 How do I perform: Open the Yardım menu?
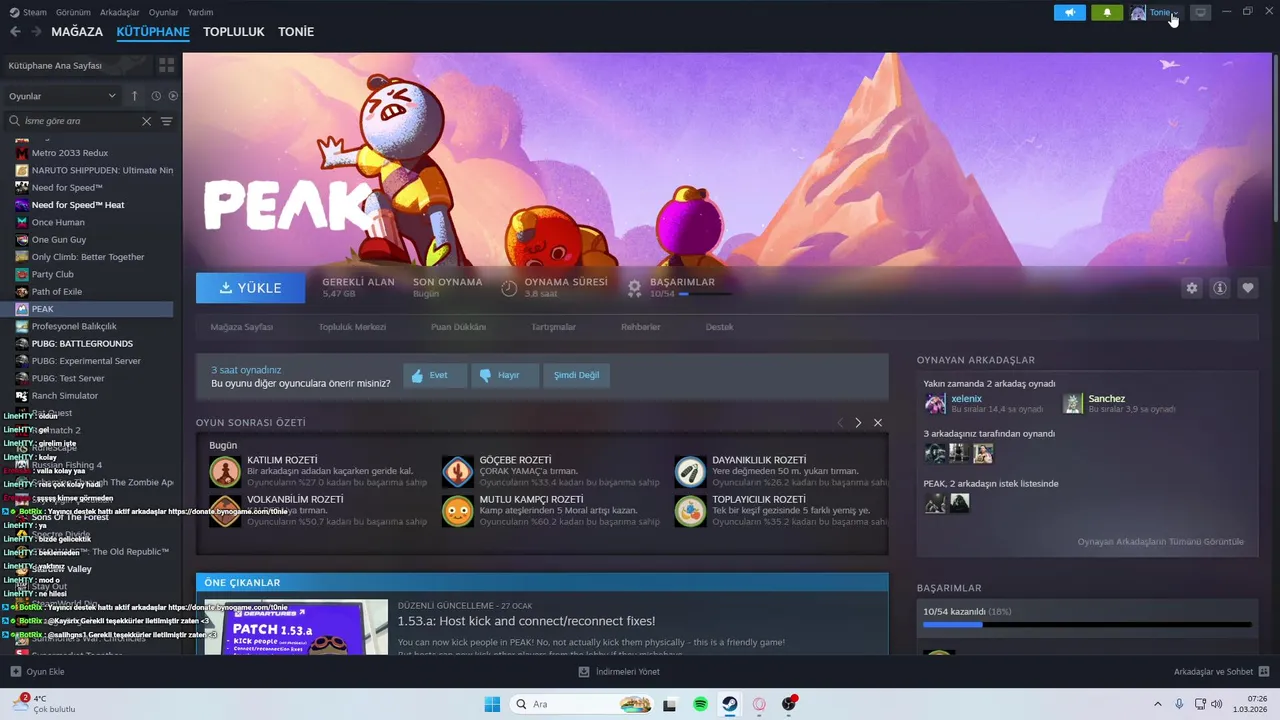[201, 12]
